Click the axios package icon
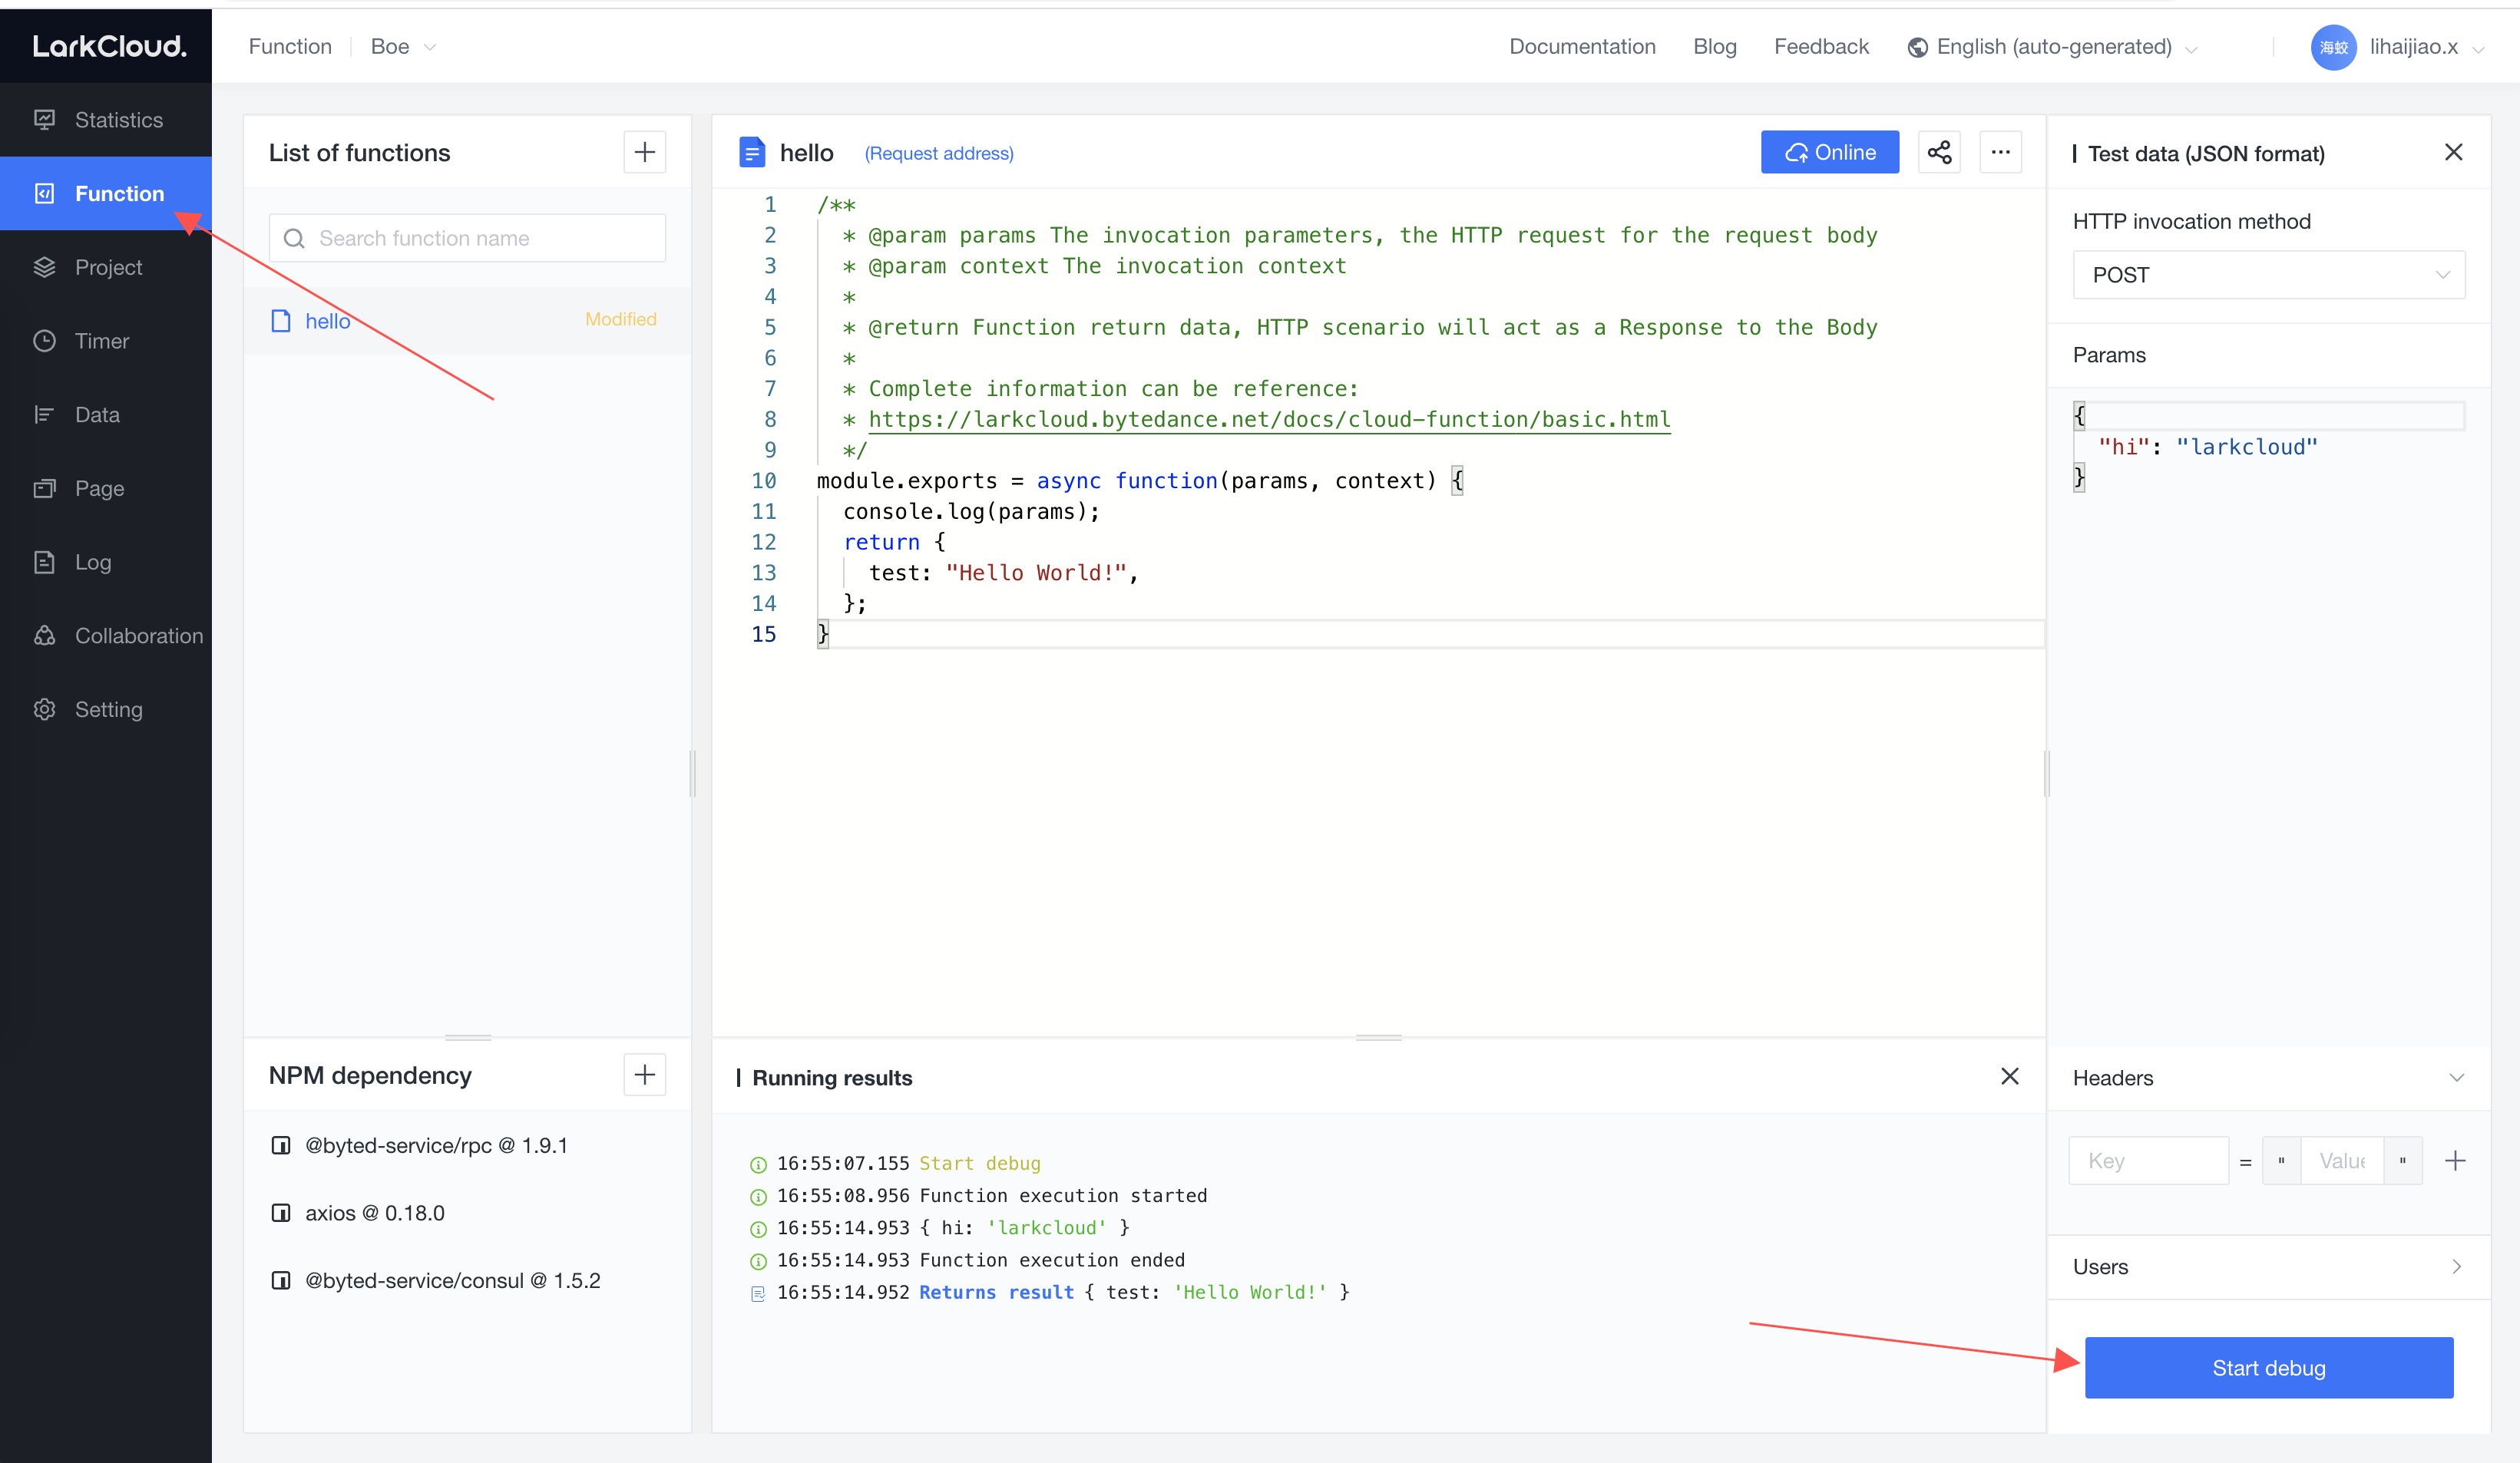 point(281,1213)
